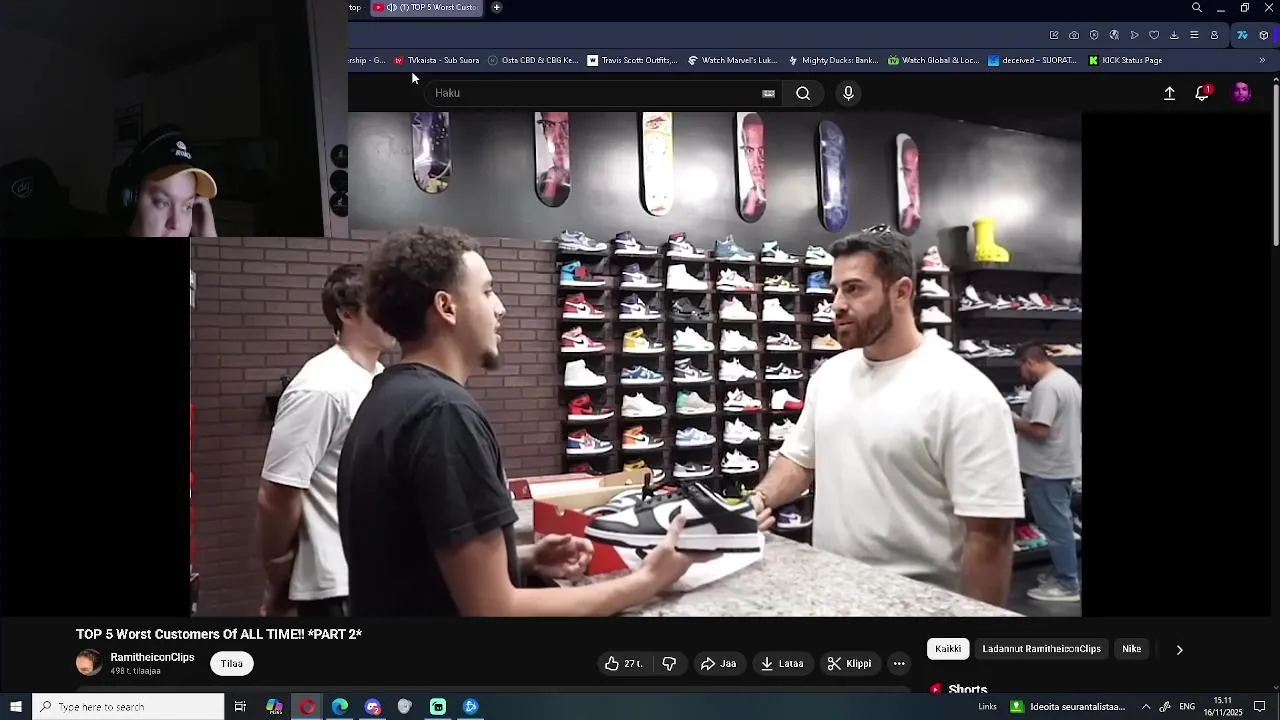Open the YouTube account avatar menu
Image resolution: width=1280 pixels, height=720 pixels.
(1241, 93)
